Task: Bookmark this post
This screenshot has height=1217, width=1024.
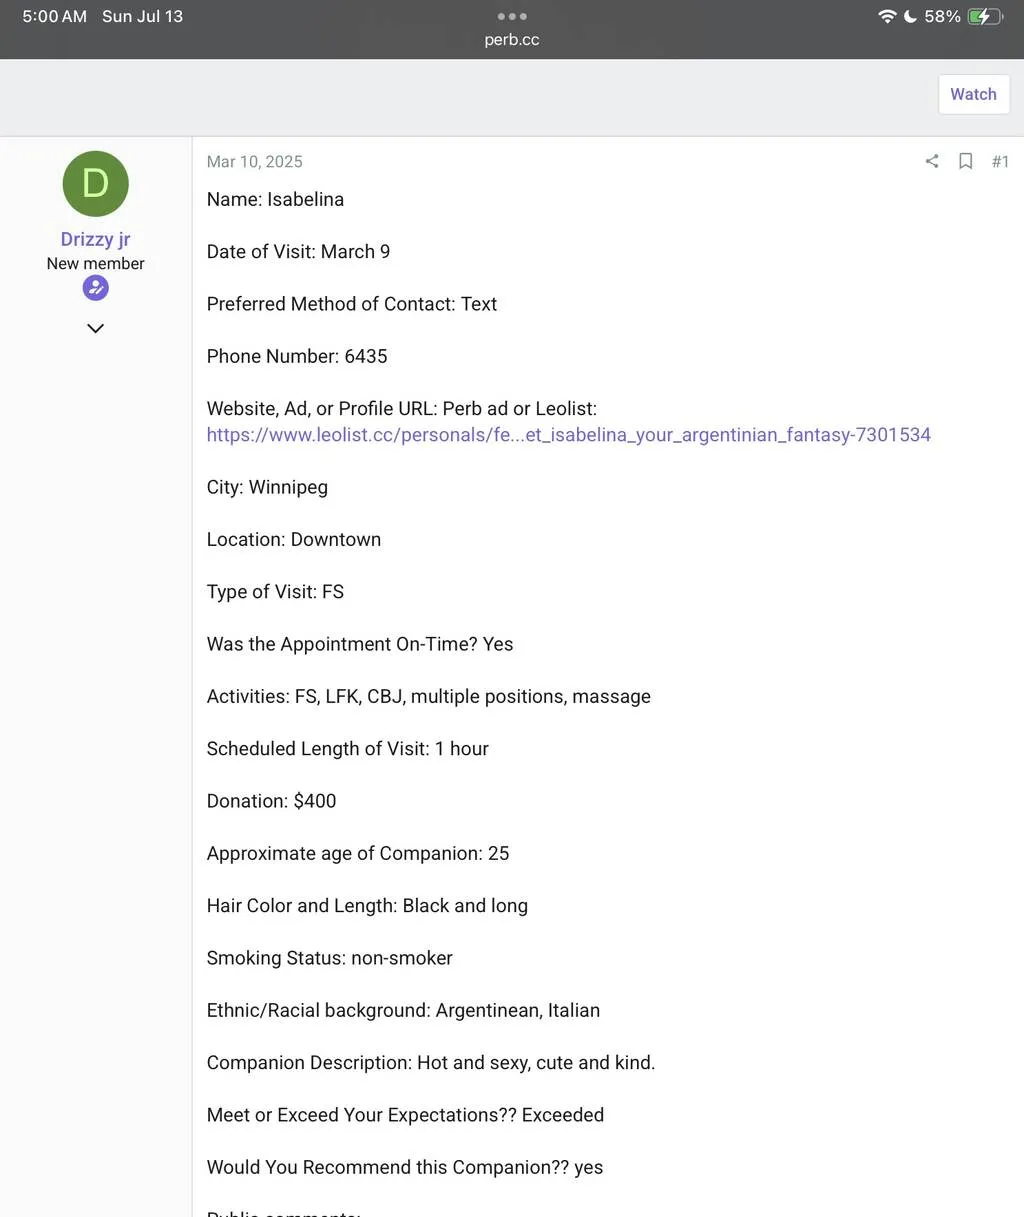Action: point(966,161)
